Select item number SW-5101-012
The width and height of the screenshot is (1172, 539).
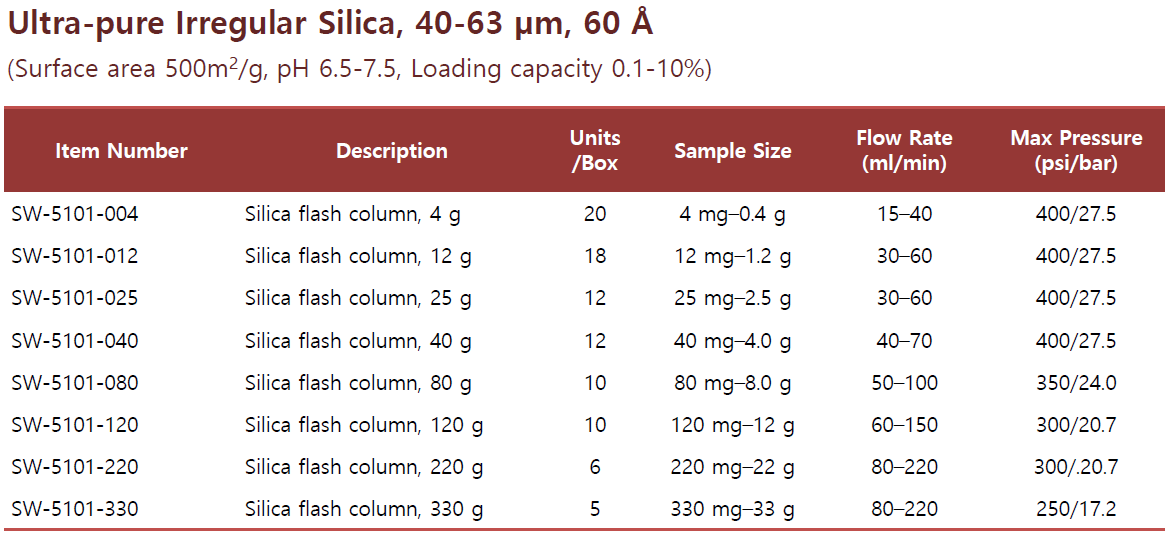pos(75,256)
